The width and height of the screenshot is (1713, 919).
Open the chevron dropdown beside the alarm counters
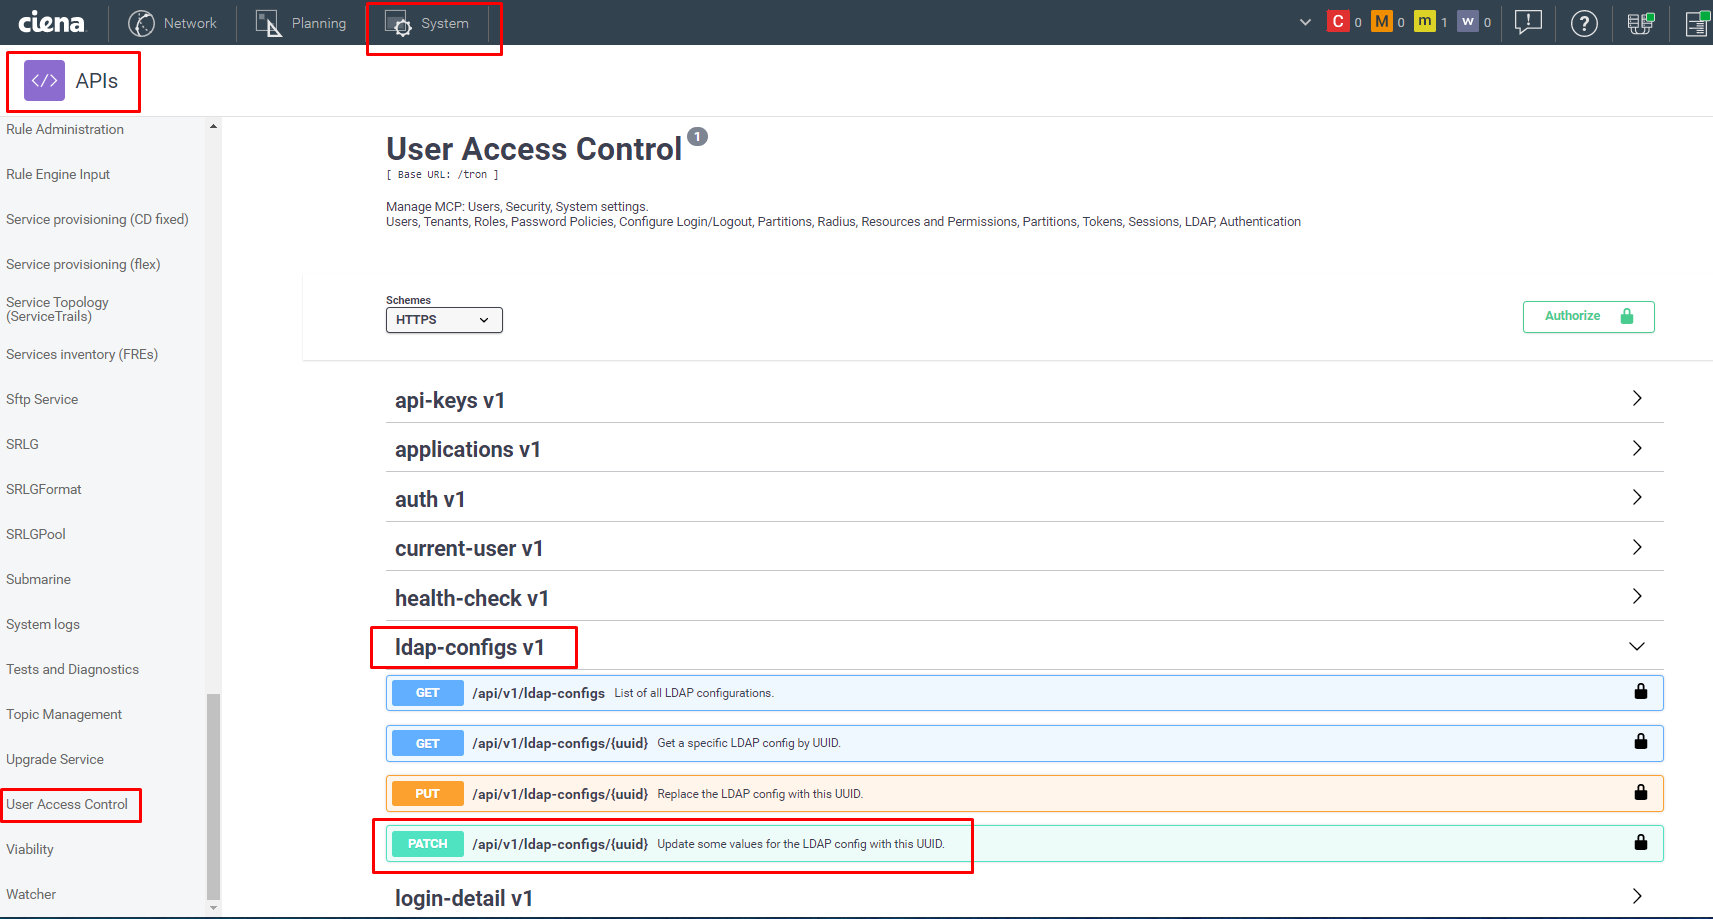click(x=1305, y=20)
